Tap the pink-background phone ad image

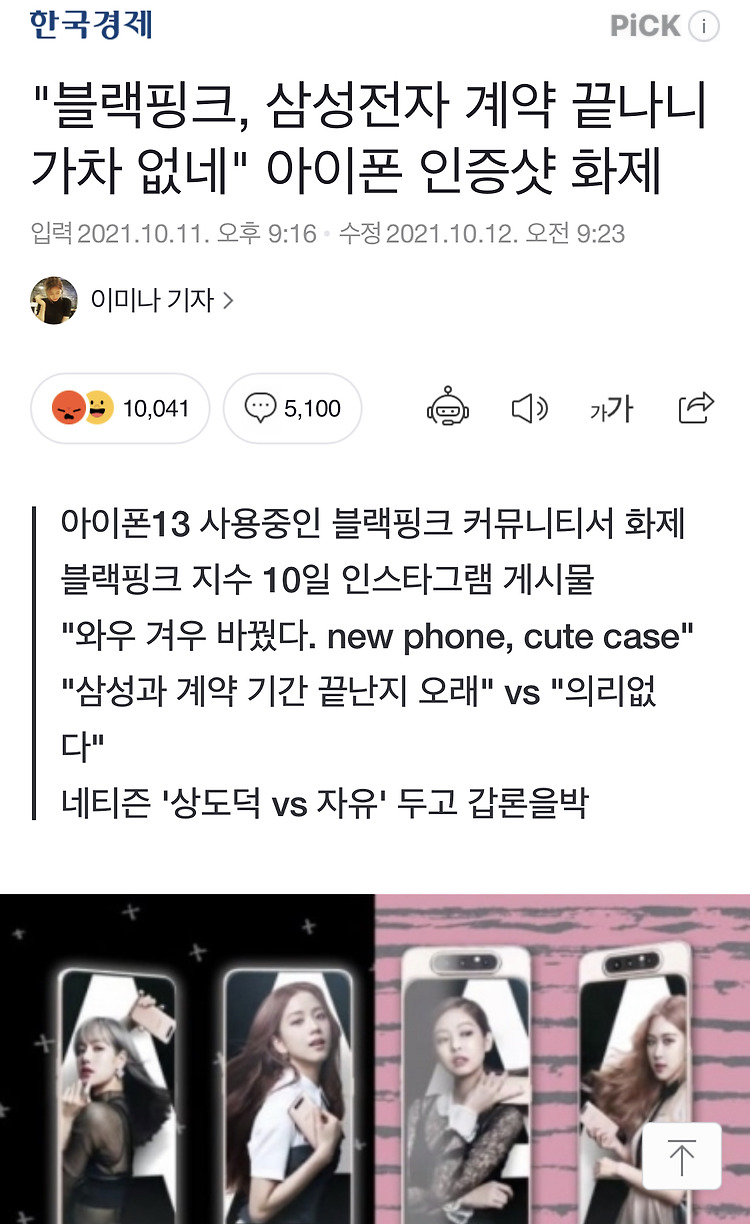tap(562, 1059)
